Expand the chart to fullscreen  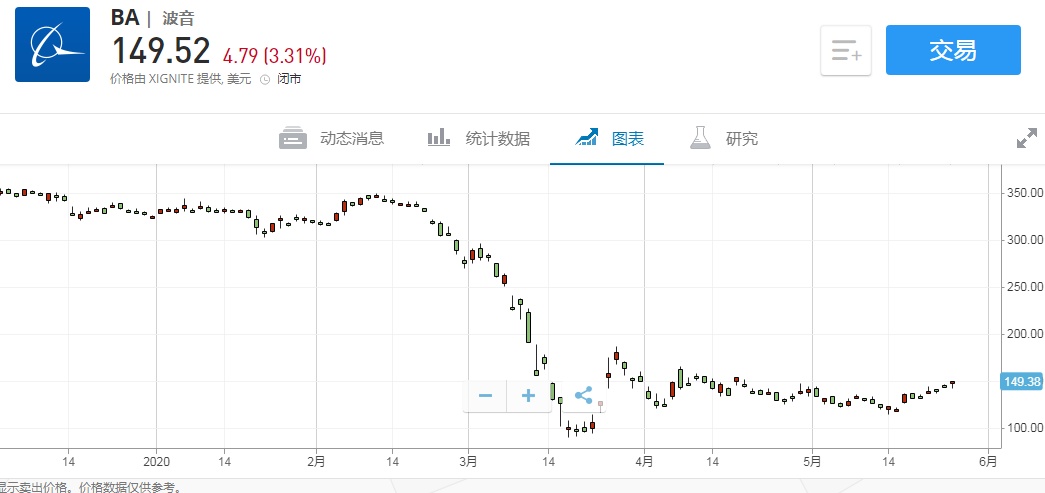point(1026,139)
